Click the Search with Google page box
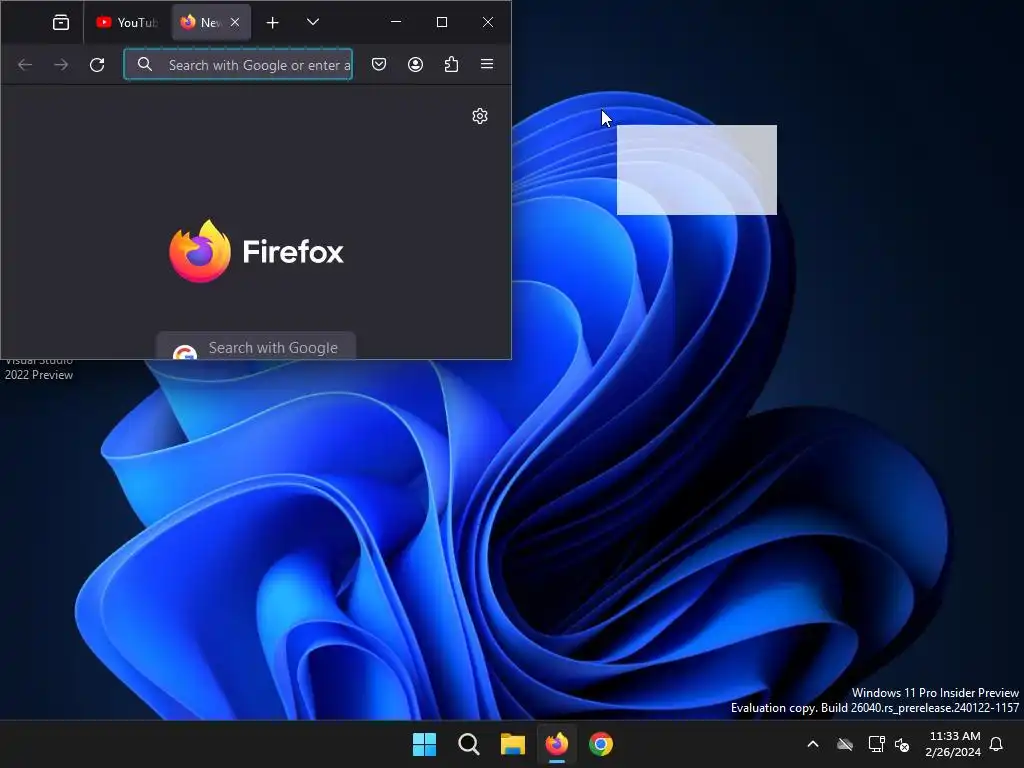This screenshot has height=768, width=1024. tap(256, 346)
